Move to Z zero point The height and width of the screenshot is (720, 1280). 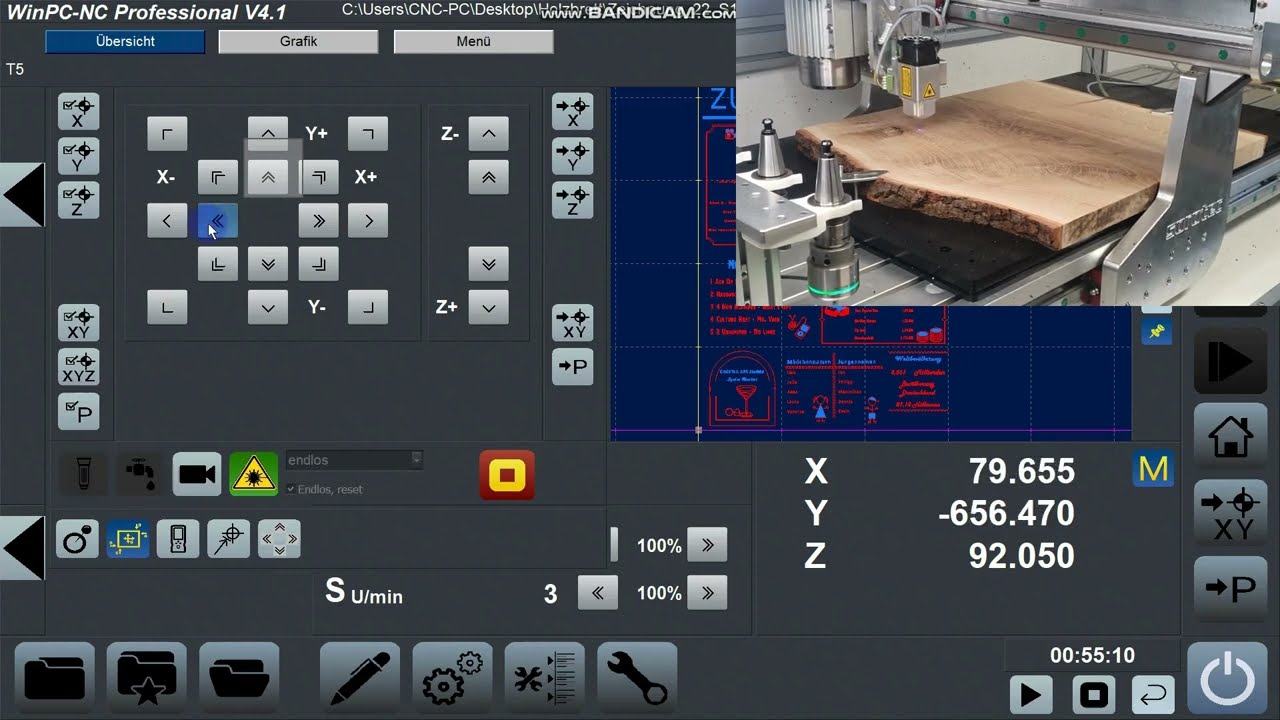(573, 200)
